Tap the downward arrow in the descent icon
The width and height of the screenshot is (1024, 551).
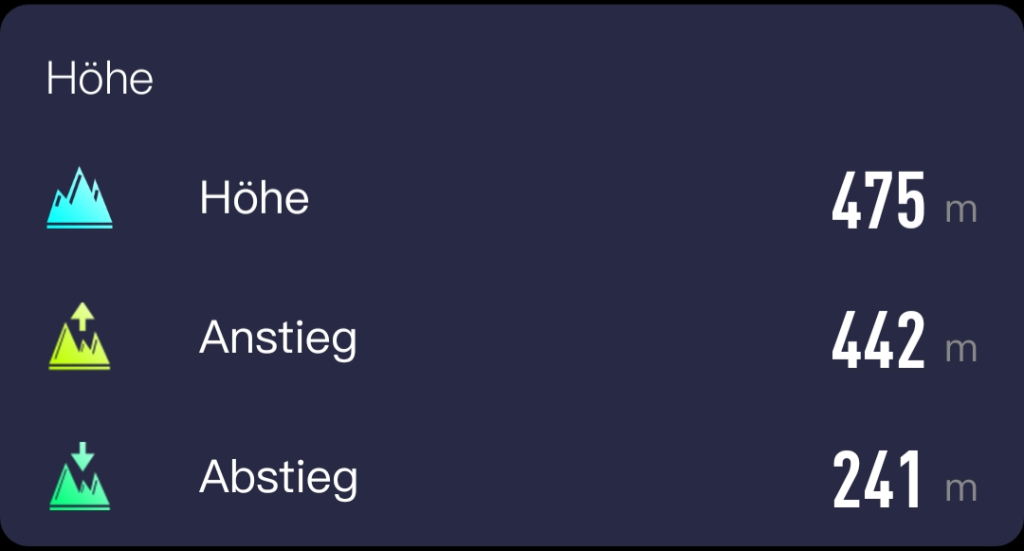click(83, 455)
